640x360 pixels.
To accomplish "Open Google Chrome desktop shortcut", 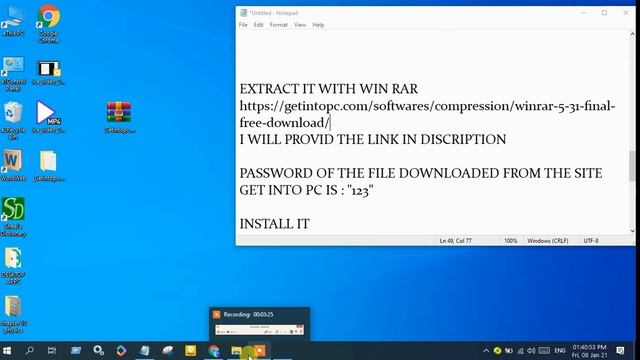I will pyautogui.click(x=49, y=23).
